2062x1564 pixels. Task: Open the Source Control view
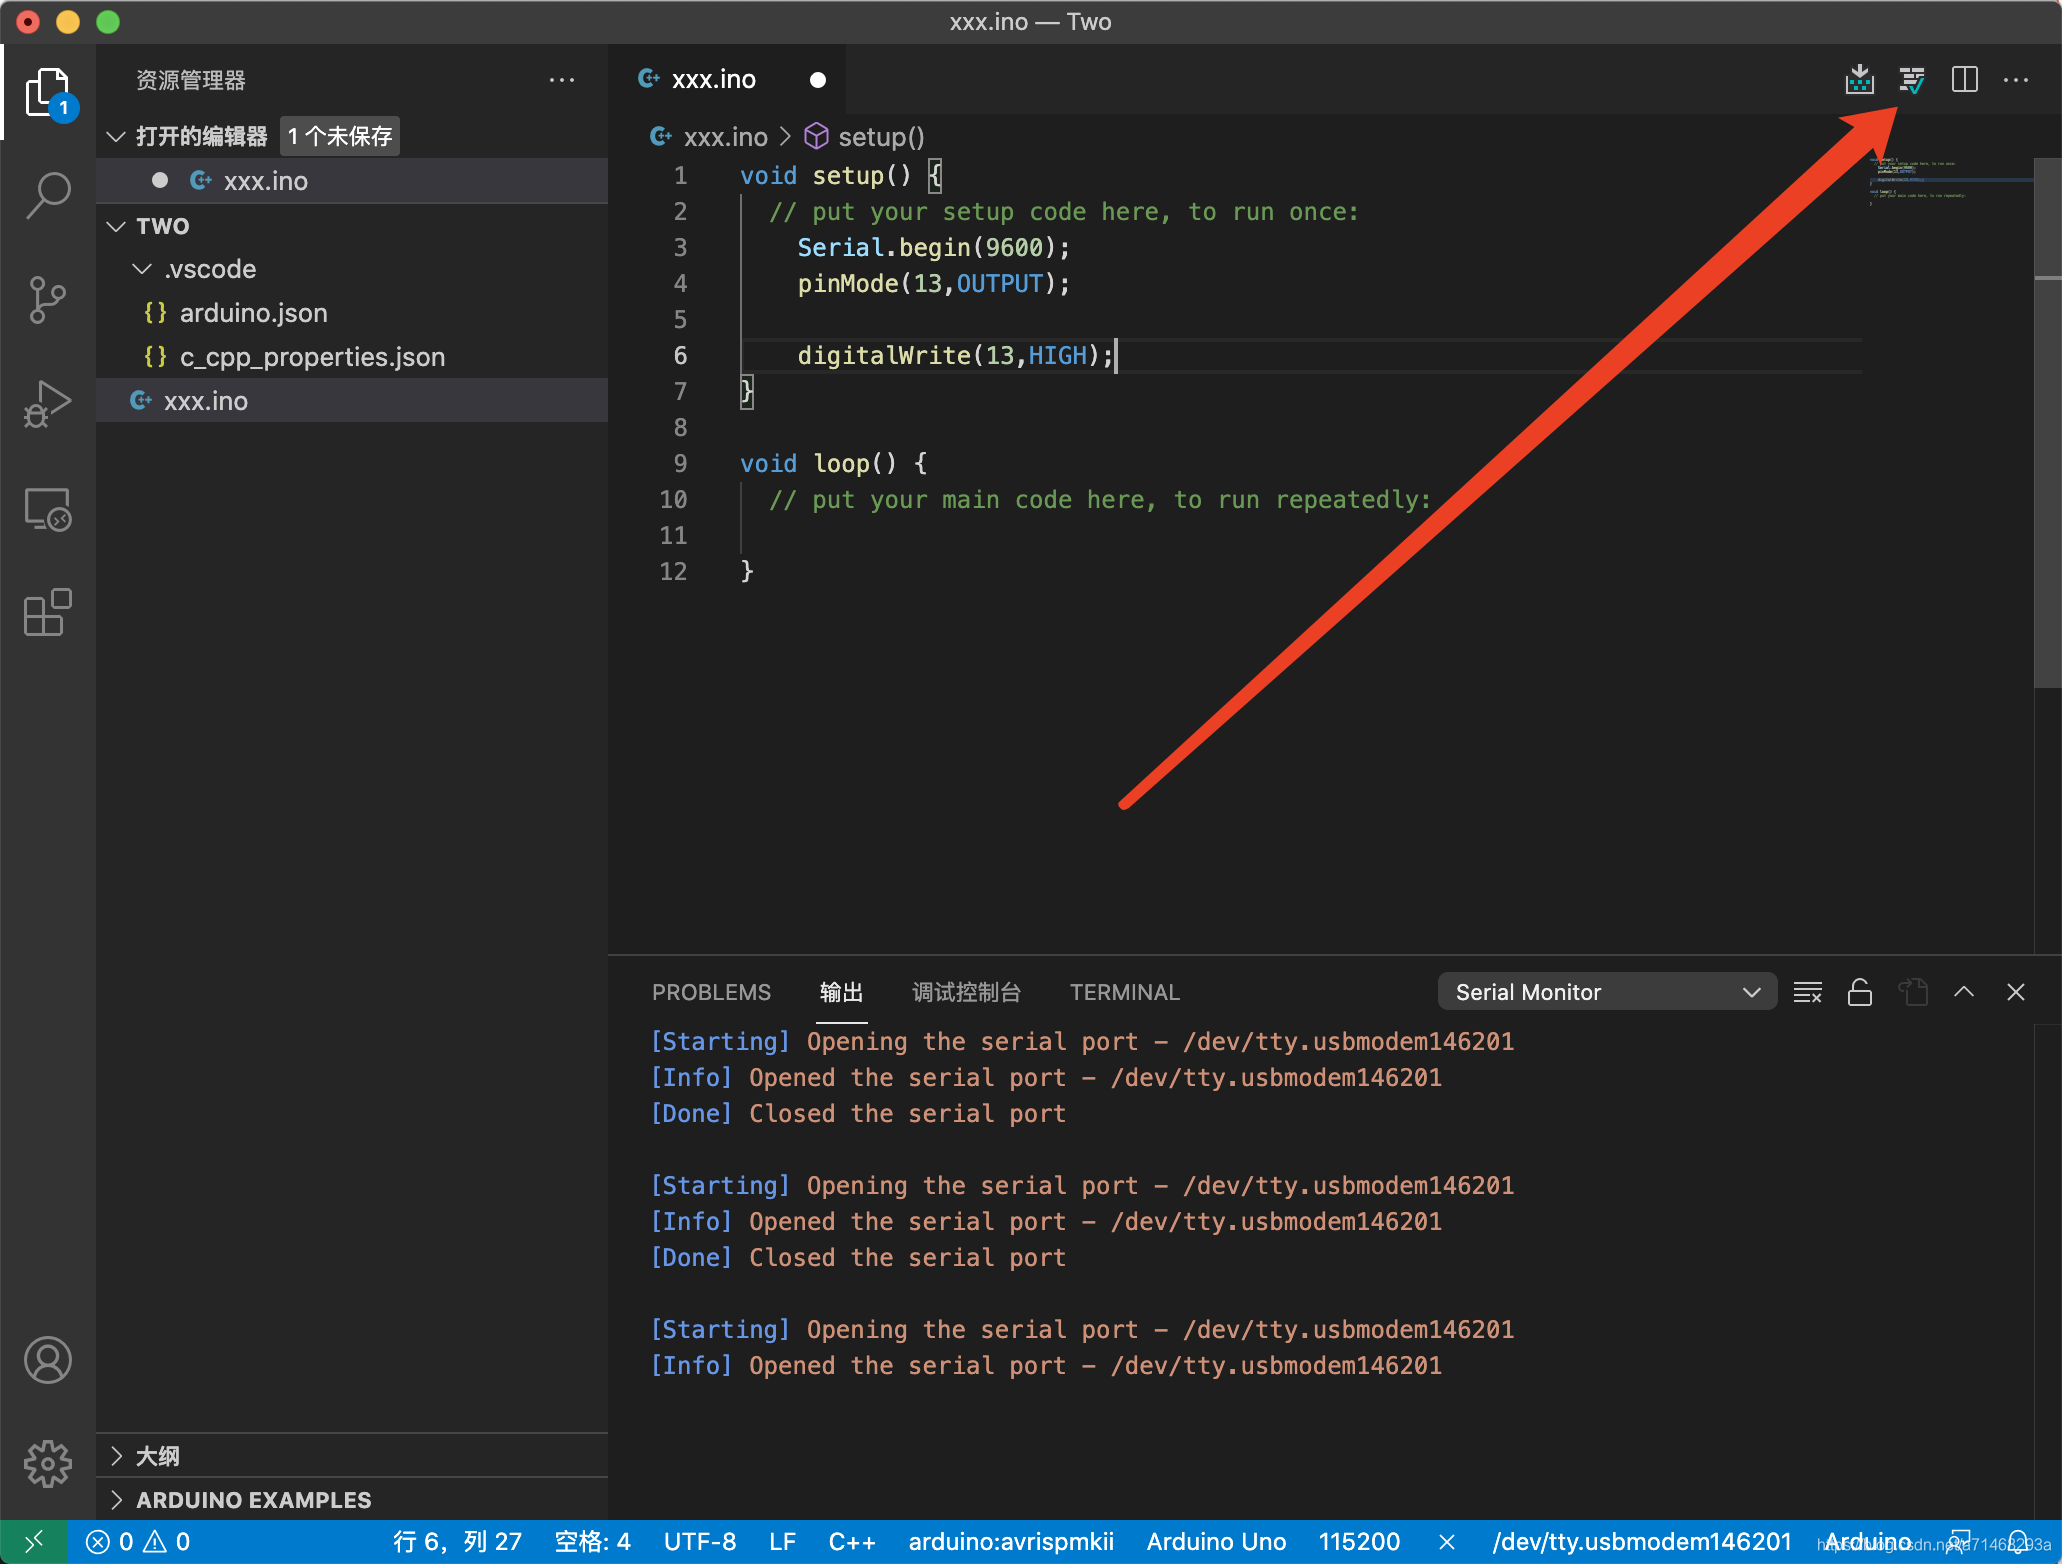coord(47,299)
